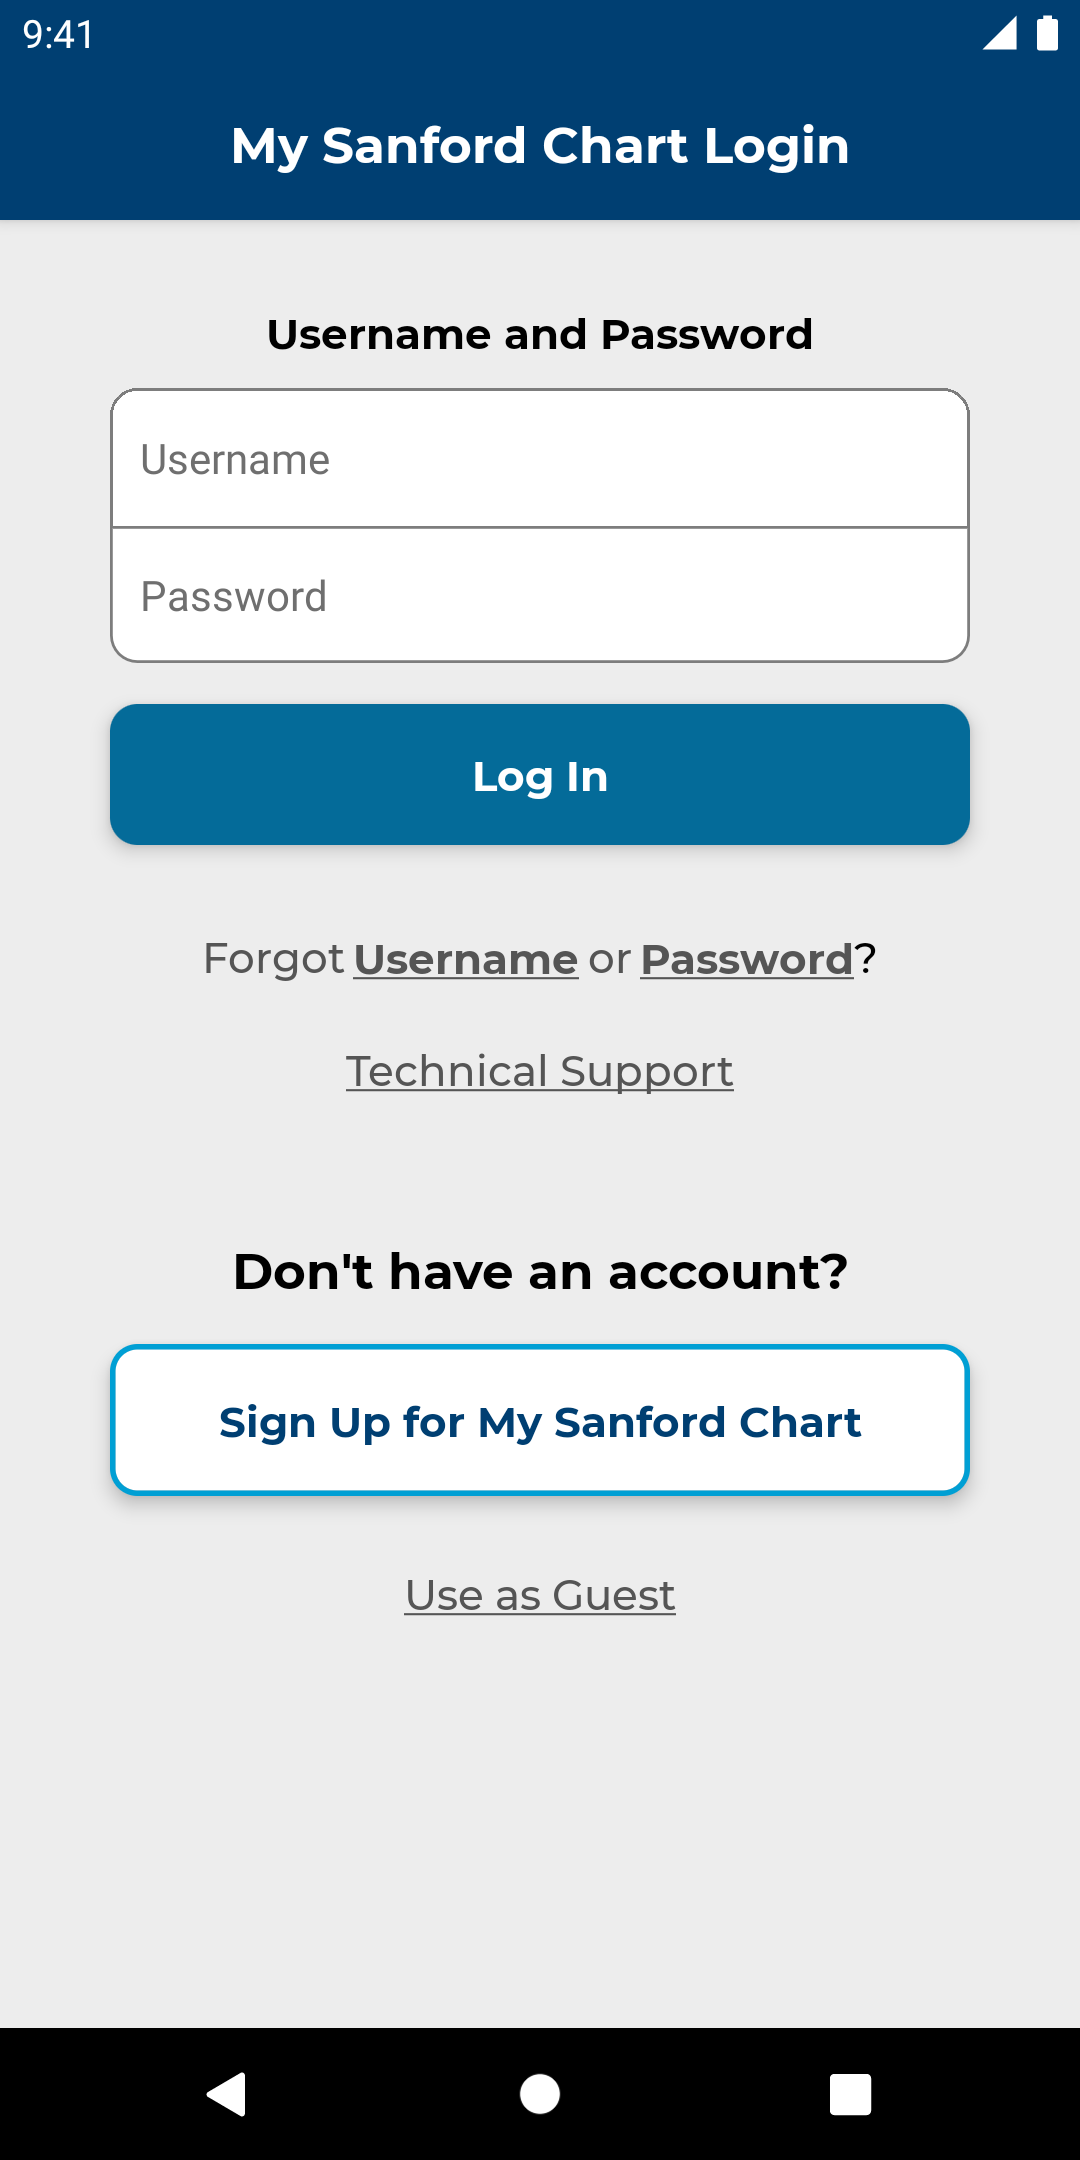The height and width of the screenshot is (2160, 1080).
Task: Open the forgot Username link
Action: point(466,960)
